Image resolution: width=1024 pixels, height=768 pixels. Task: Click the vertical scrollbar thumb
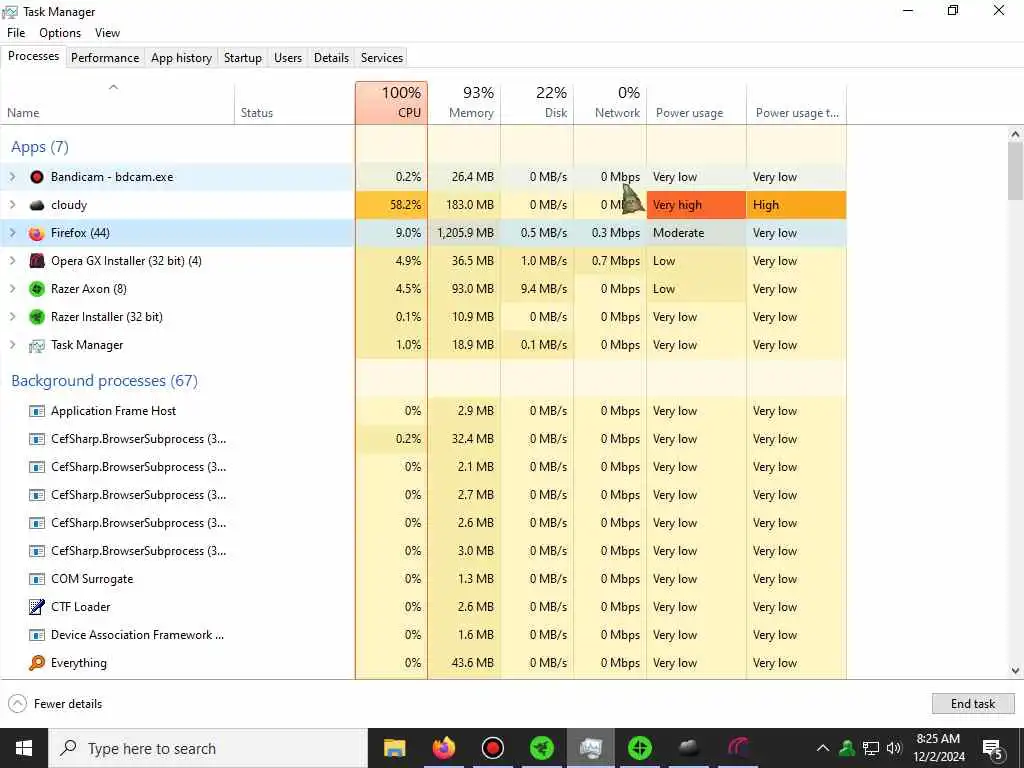(1015, 171)
